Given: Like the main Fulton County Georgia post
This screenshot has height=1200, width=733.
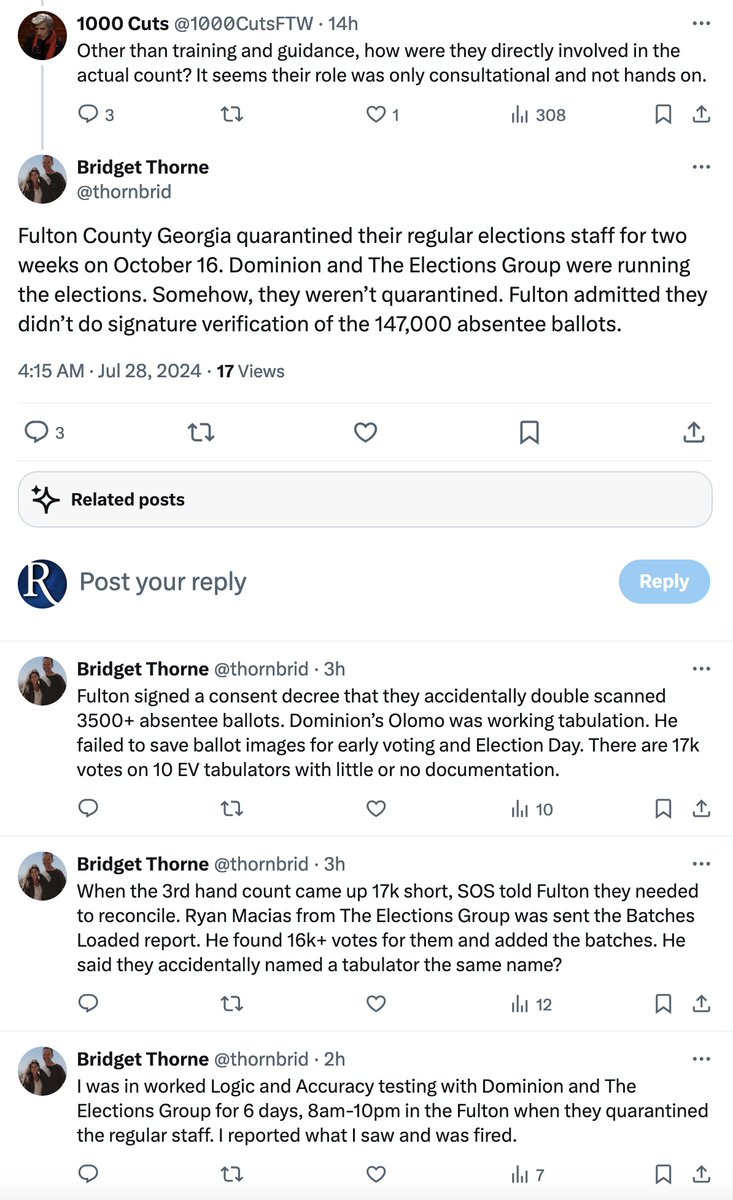Looking at the screenshot, I should click(366, 432).
